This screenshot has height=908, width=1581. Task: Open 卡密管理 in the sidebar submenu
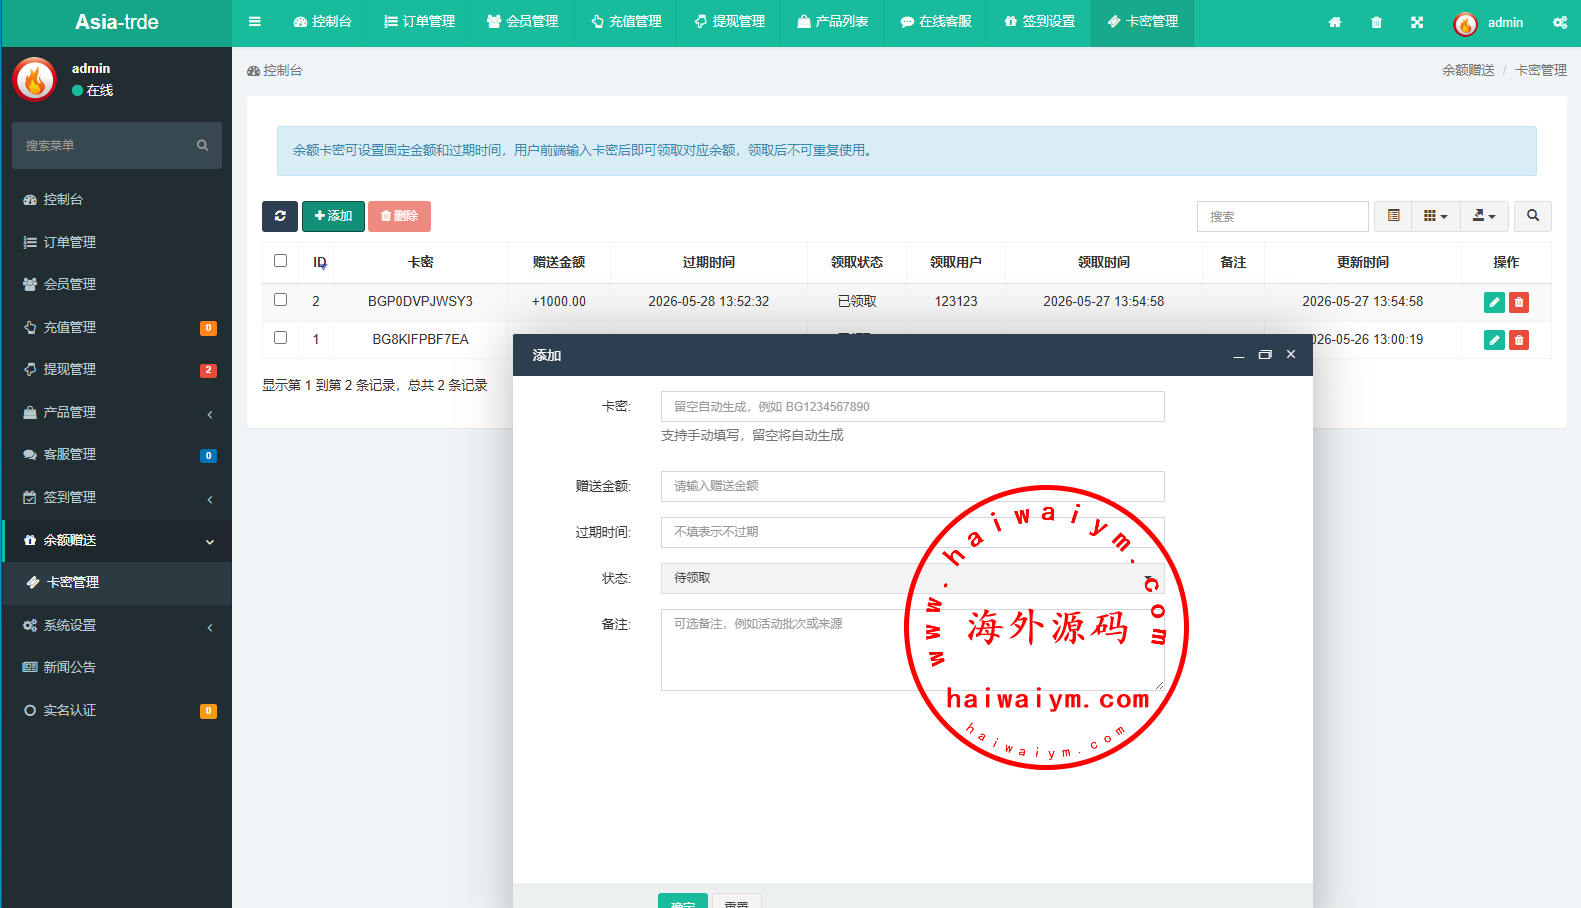pyautogui.click(x=117, y=582)
